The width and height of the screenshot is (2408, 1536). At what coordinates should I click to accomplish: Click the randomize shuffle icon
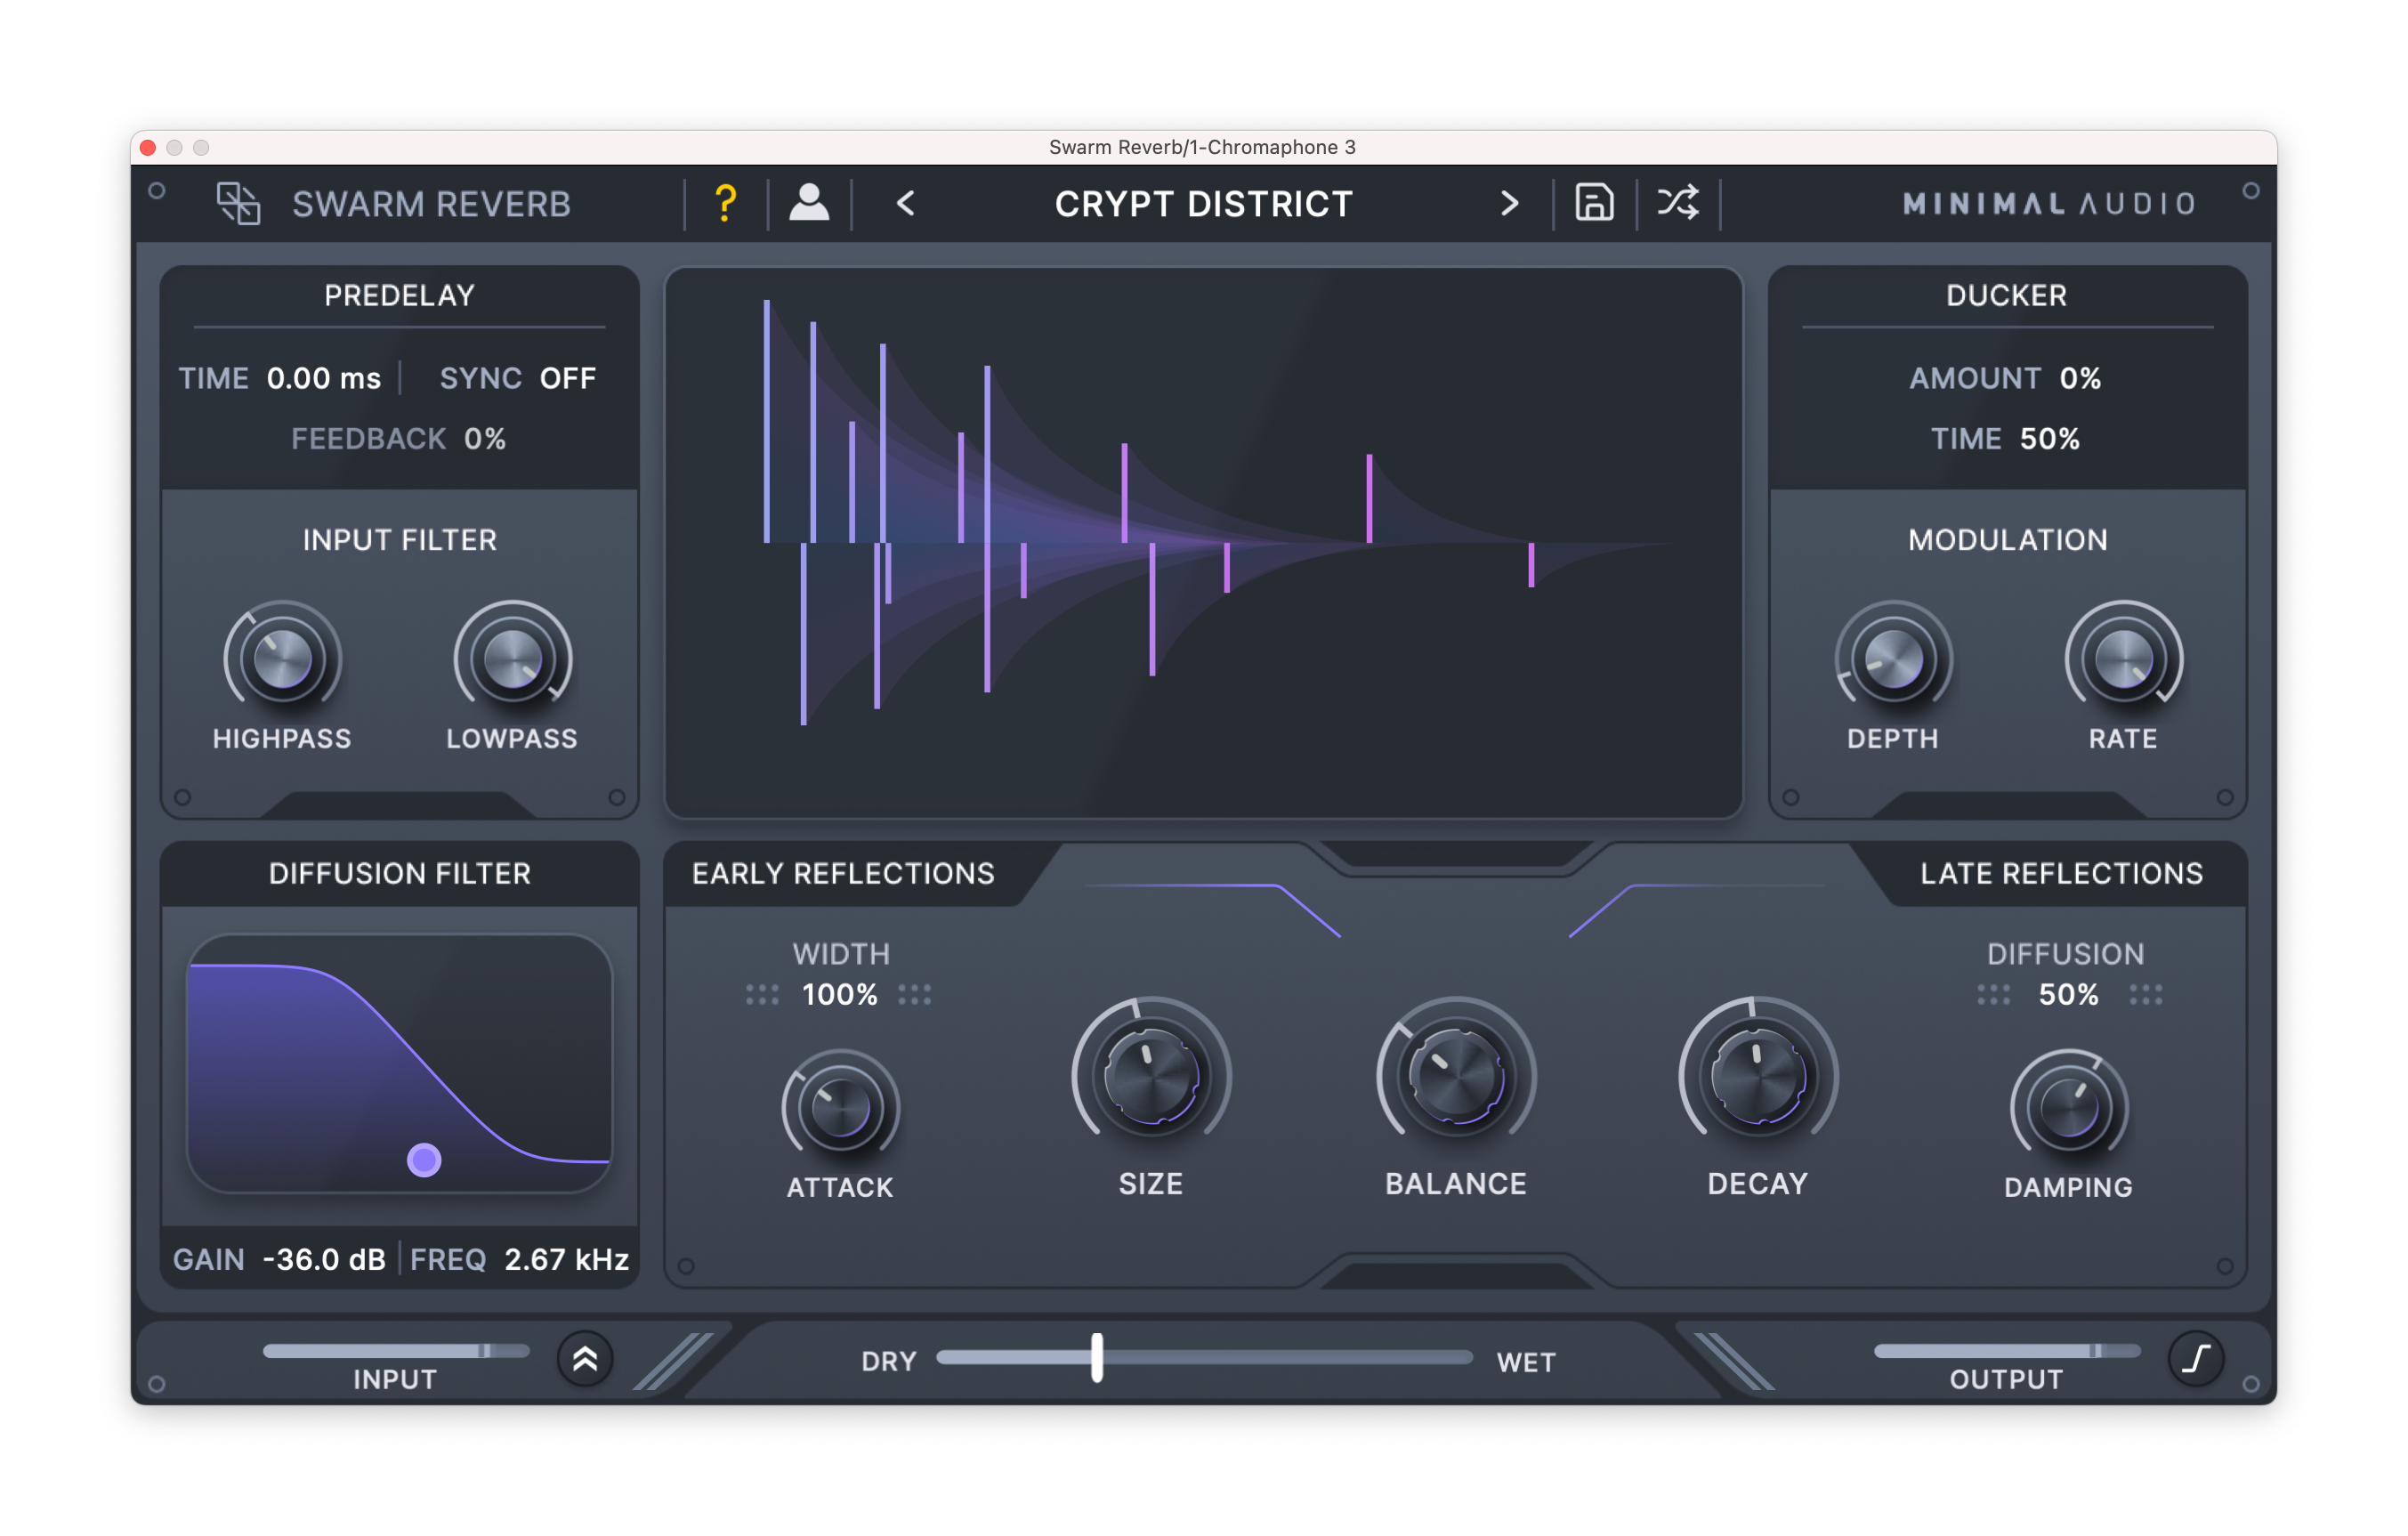[1678, 203]
